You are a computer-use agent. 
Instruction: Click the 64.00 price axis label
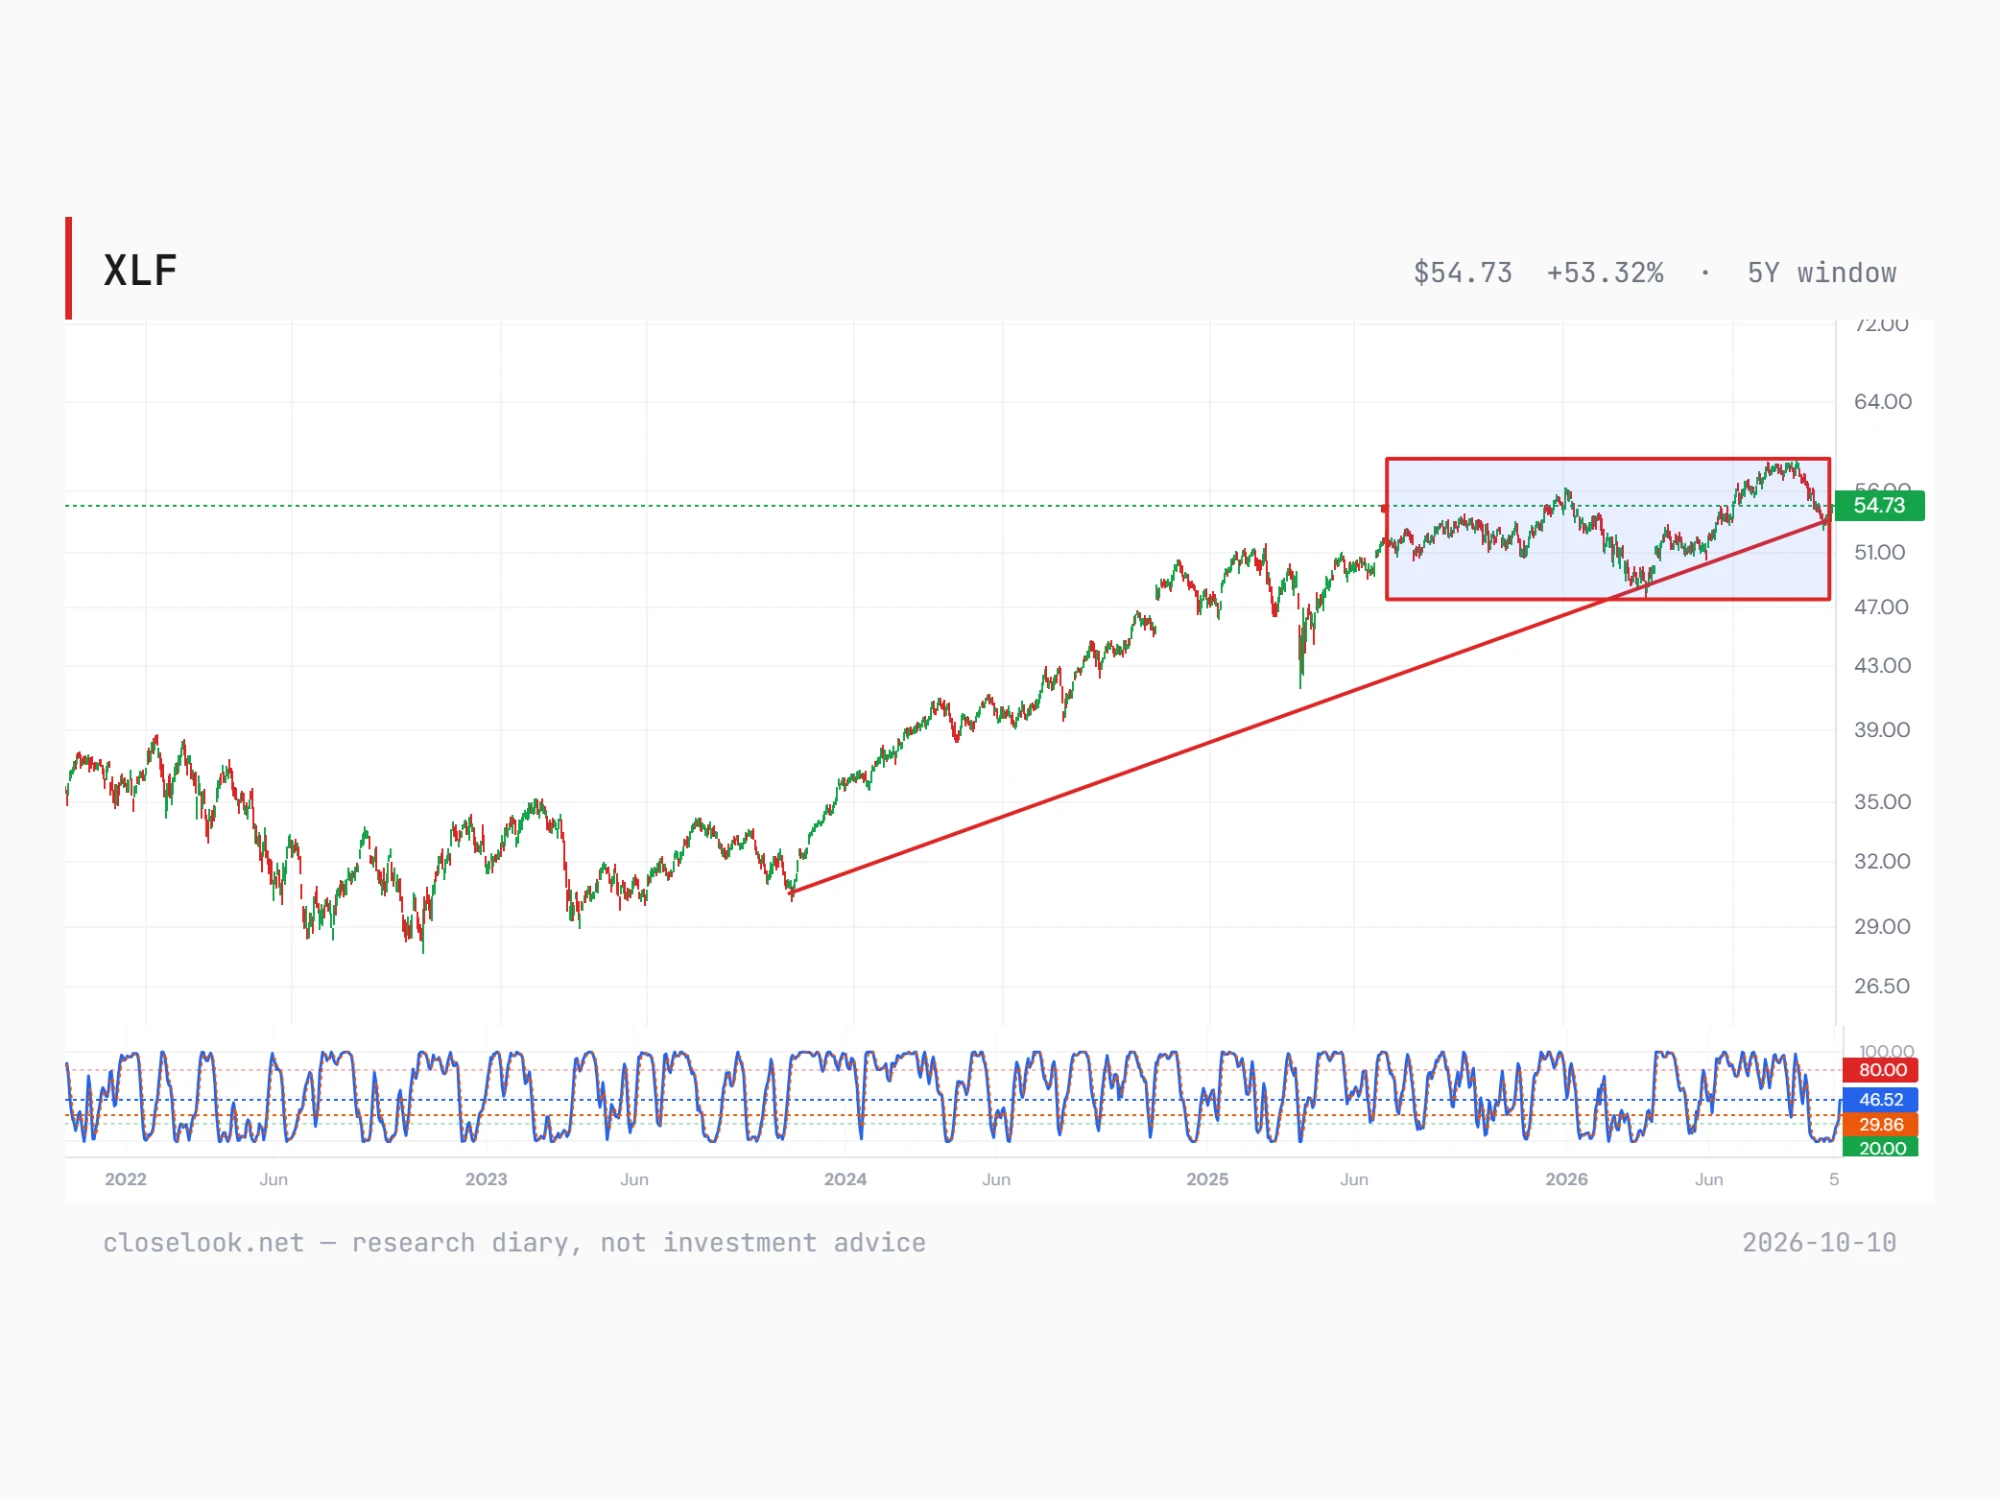tap(1882, 402)
